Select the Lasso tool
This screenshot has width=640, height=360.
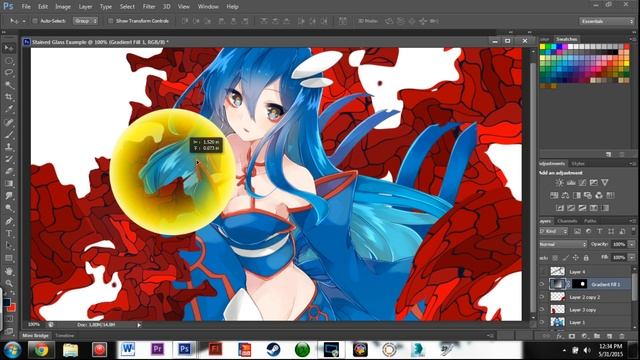tap(9, 73)
